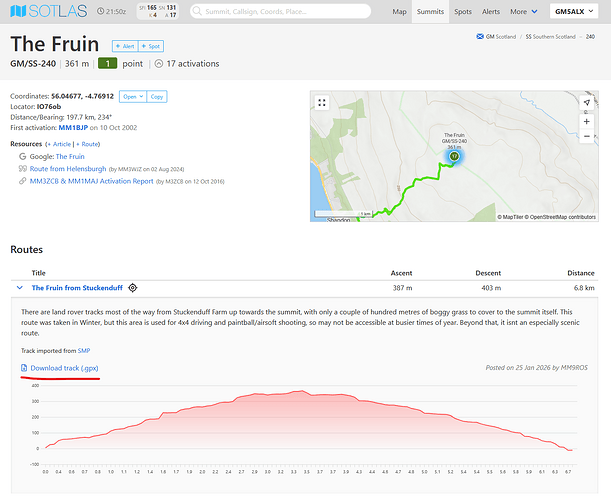Open the coordinates Open dropdown
Screen dimensions: 611x500
click(x=131, y=96)
